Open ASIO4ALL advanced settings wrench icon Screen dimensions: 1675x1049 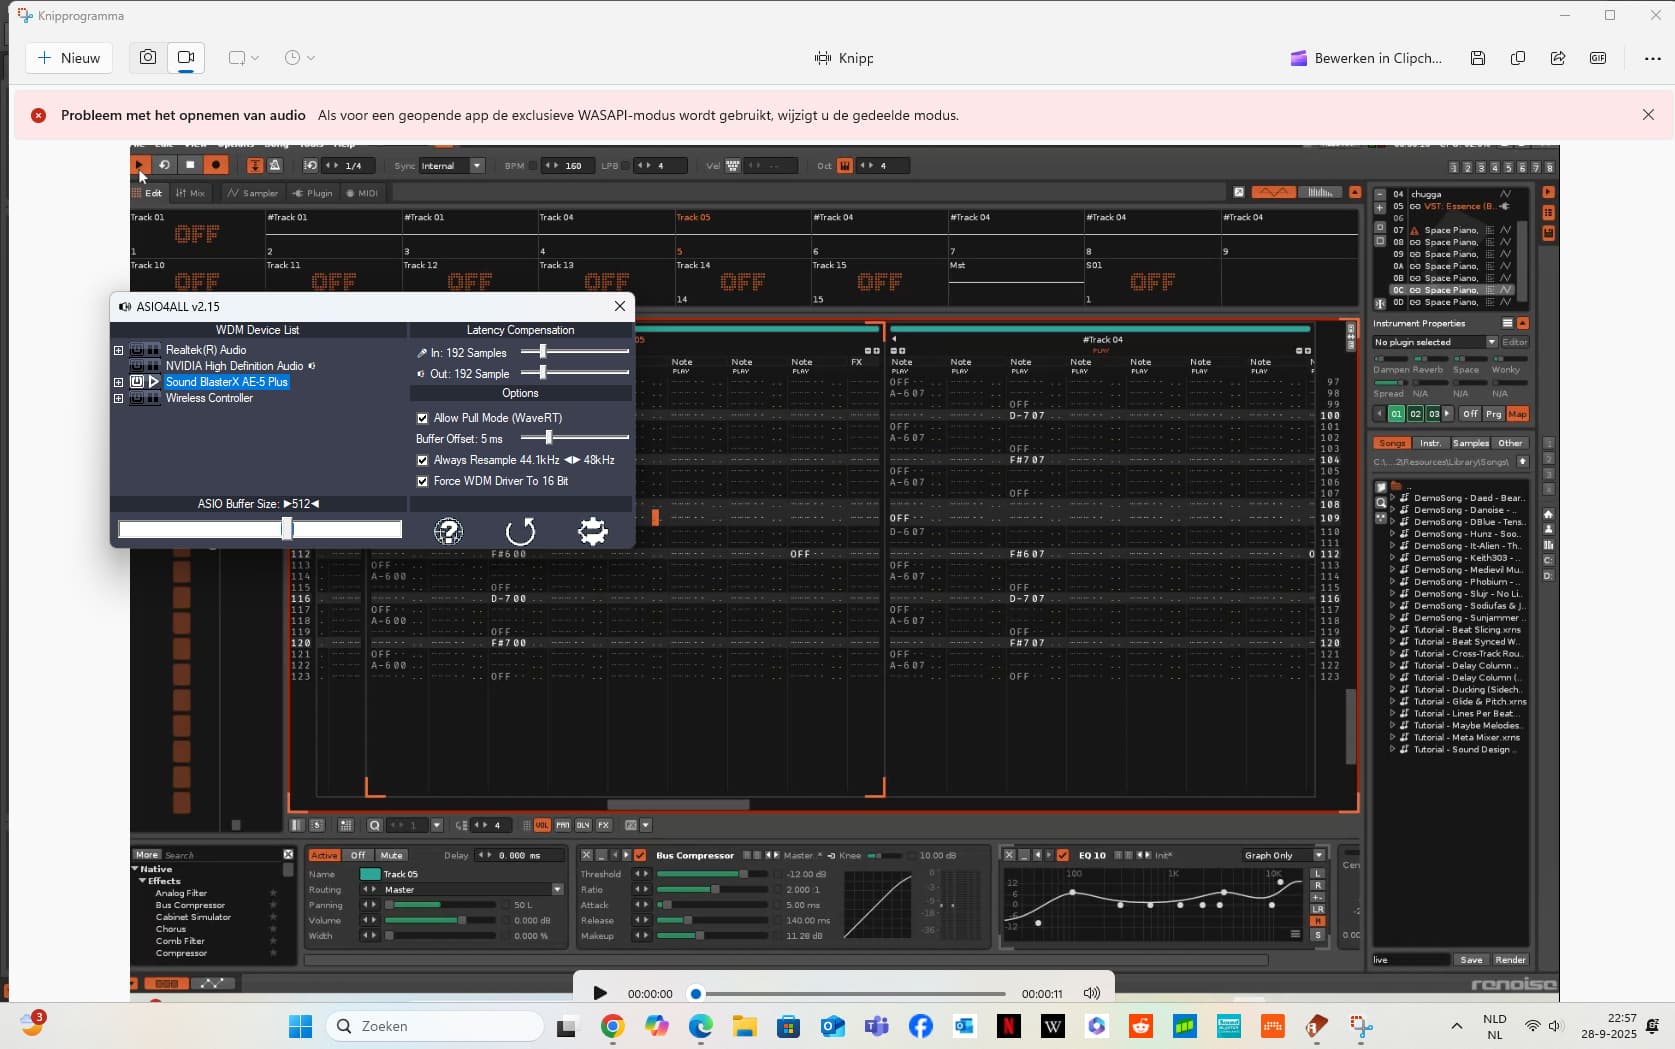click(593, 531)
